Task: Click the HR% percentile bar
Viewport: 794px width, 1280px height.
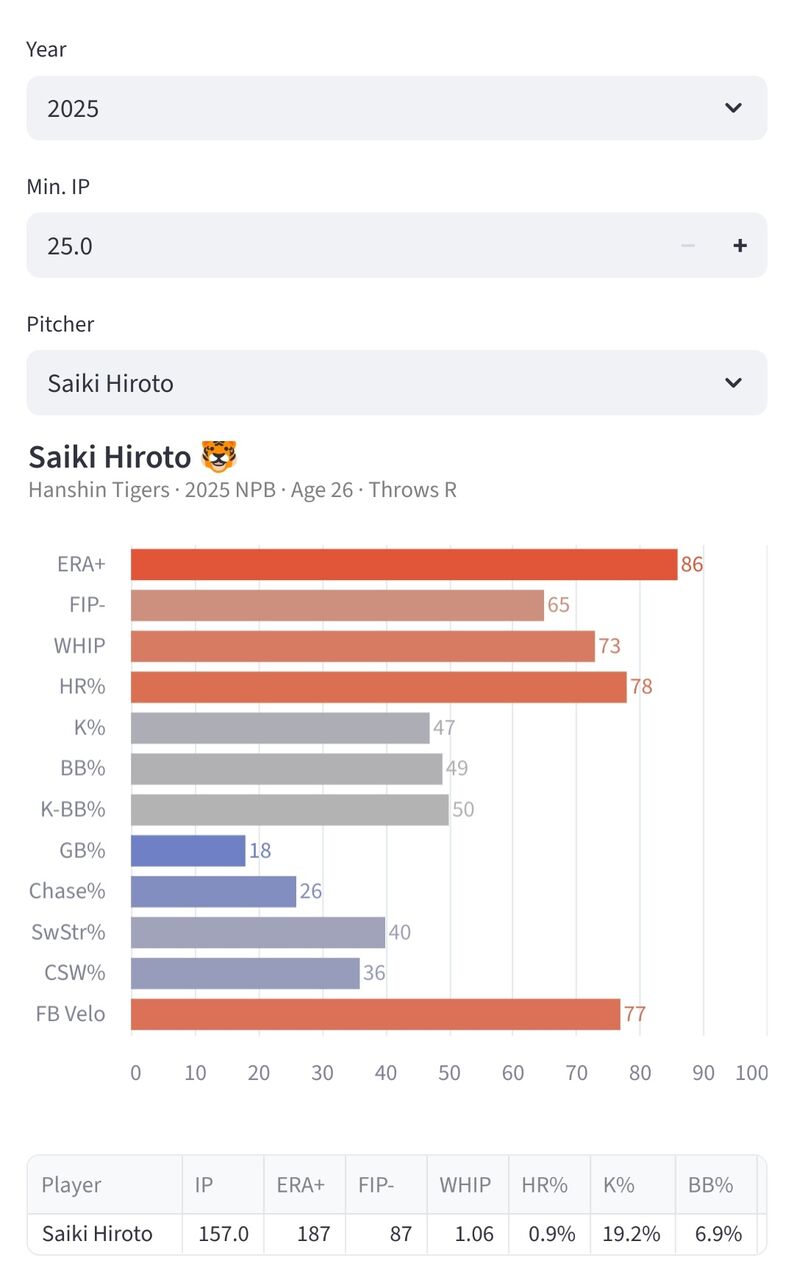Action: click(x=379, y=687)
